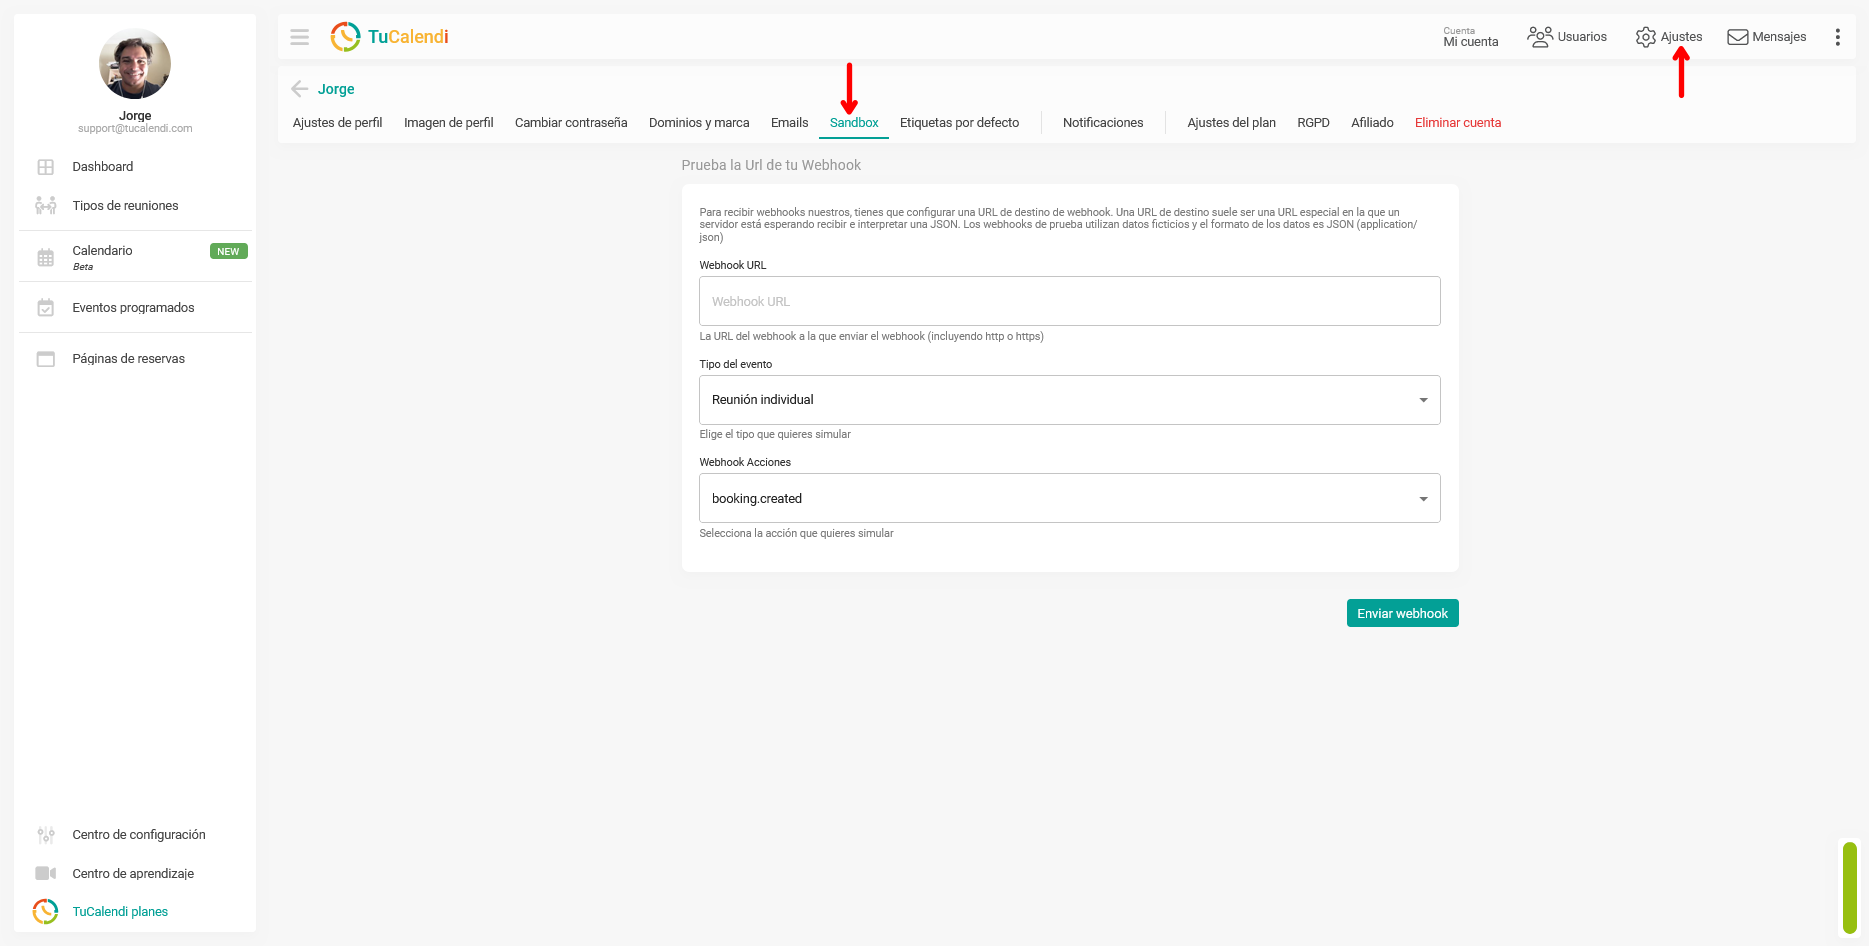Image resolution: width=1869 pixels, height=946 pixels.
Task: Click the Mensajes label in top bar
Action: tap(1779, 37)
